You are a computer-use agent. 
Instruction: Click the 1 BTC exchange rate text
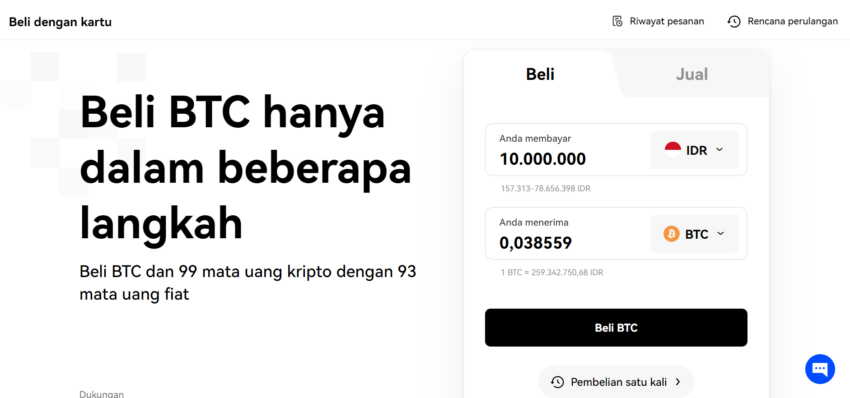point(552,272)
